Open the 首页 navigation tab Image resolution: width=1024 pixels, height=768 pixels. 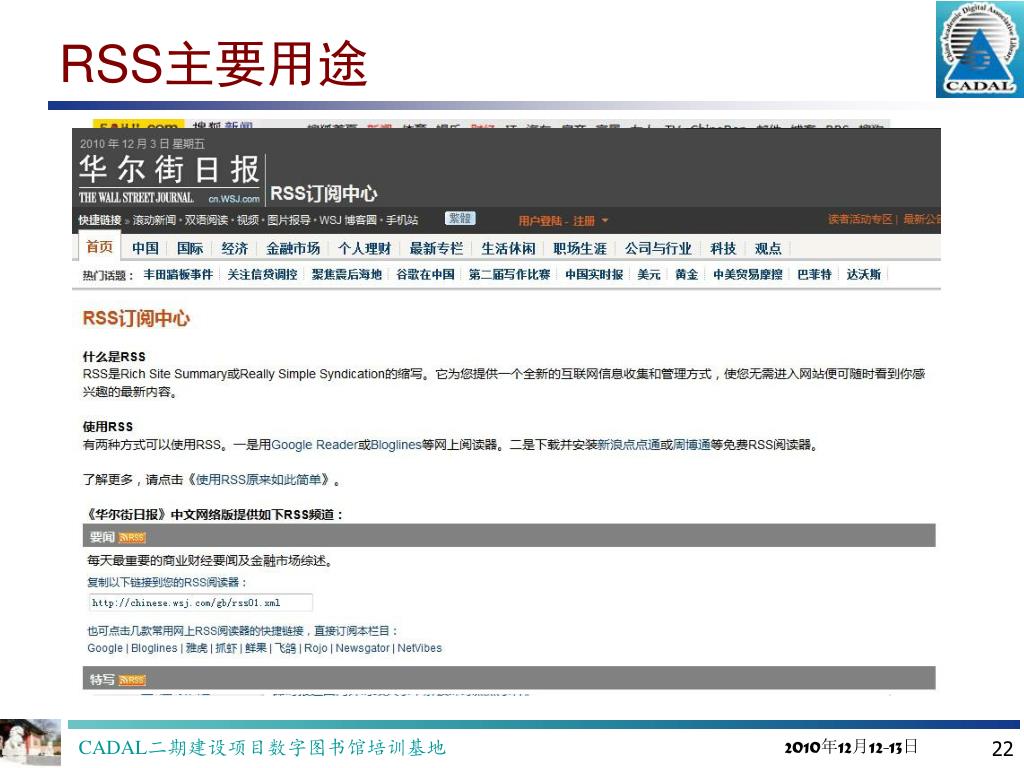coord(99,247)
